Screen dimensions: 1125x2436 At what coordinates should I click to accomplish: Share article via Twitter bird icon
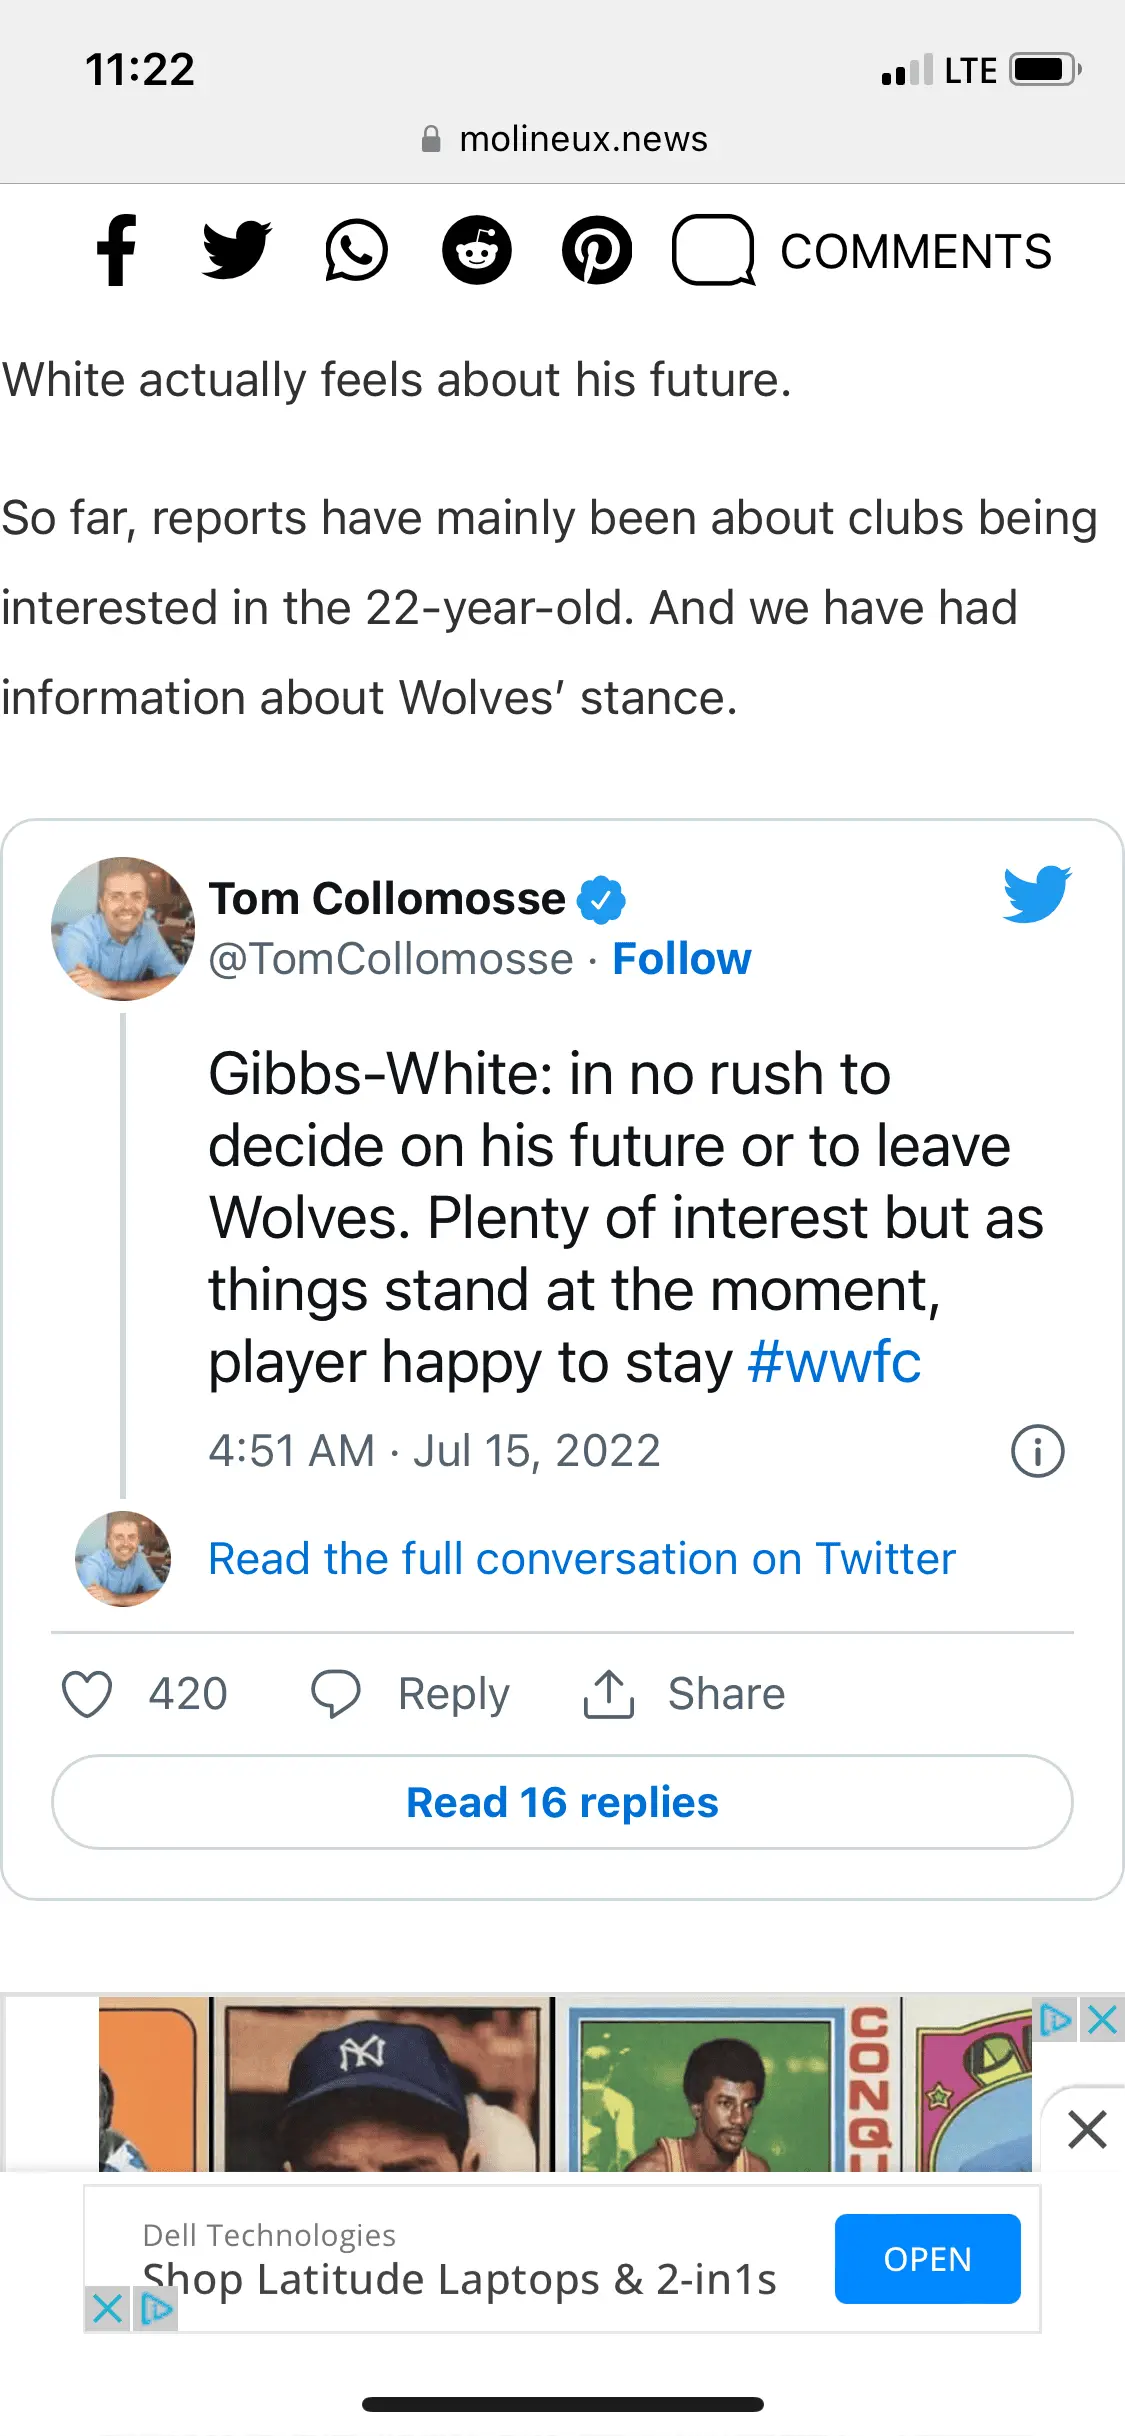coord(236,250)
